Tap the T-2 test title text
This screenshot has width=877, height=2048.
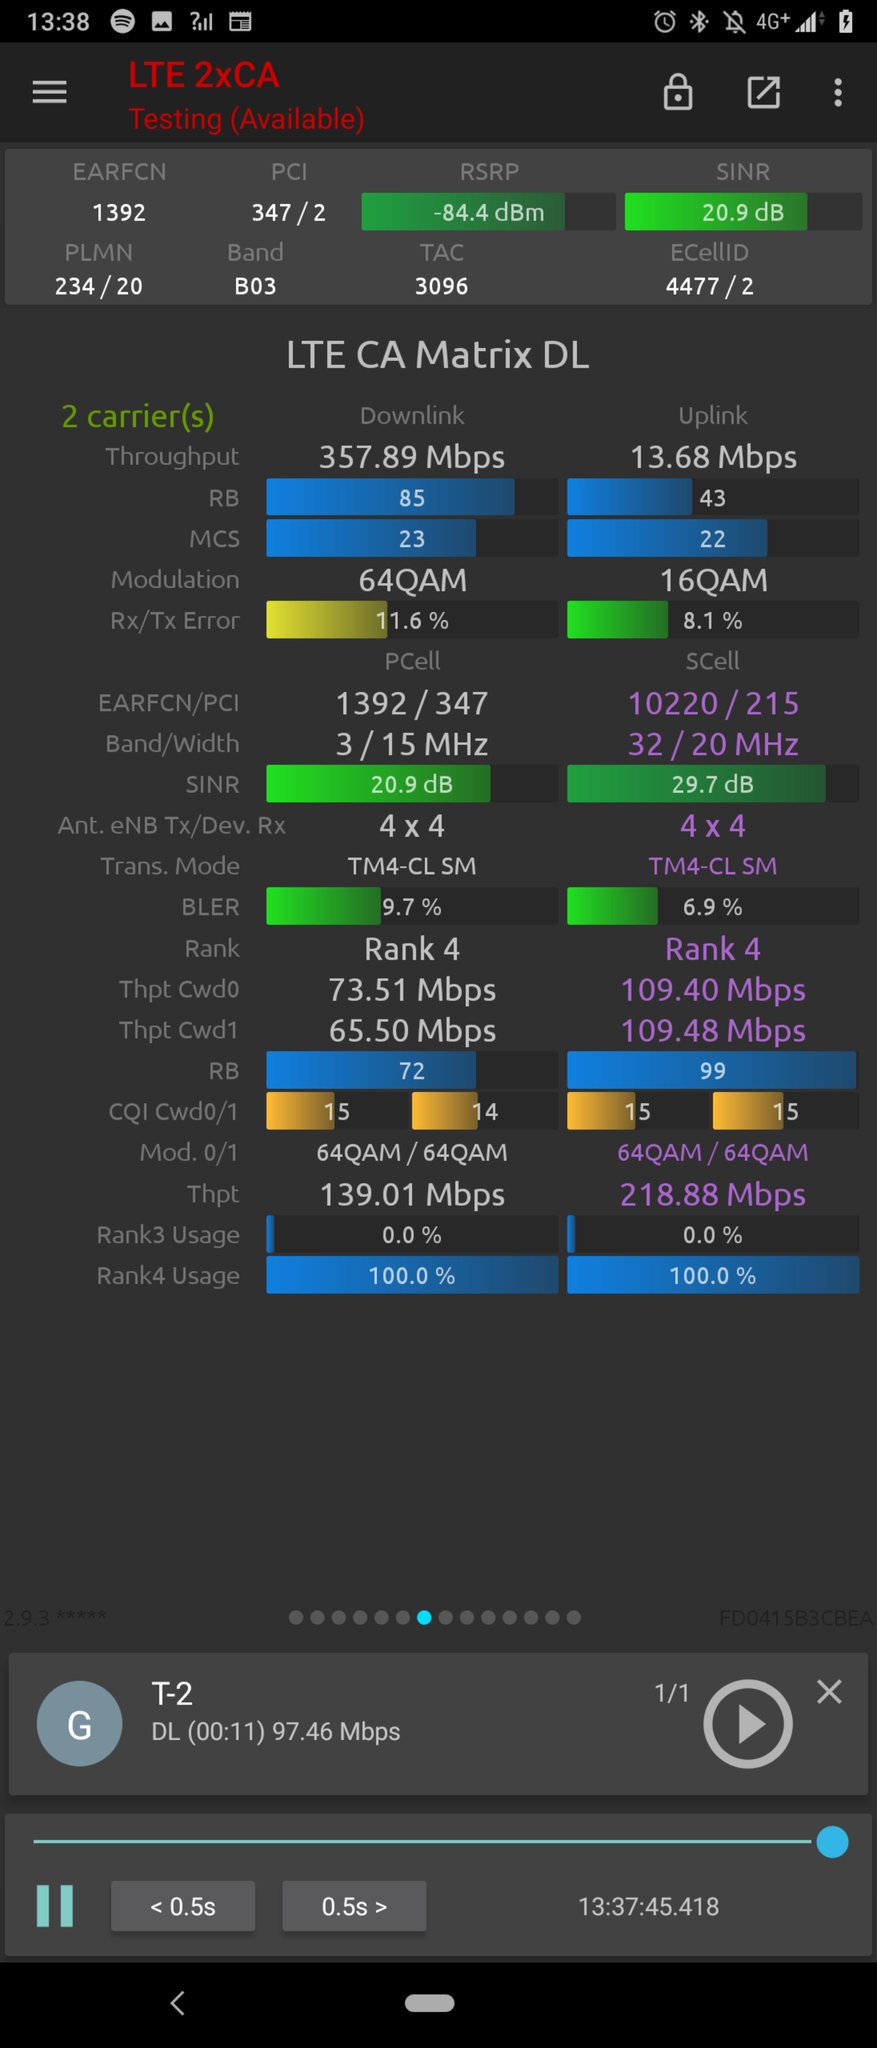[x=172, y=1693]
